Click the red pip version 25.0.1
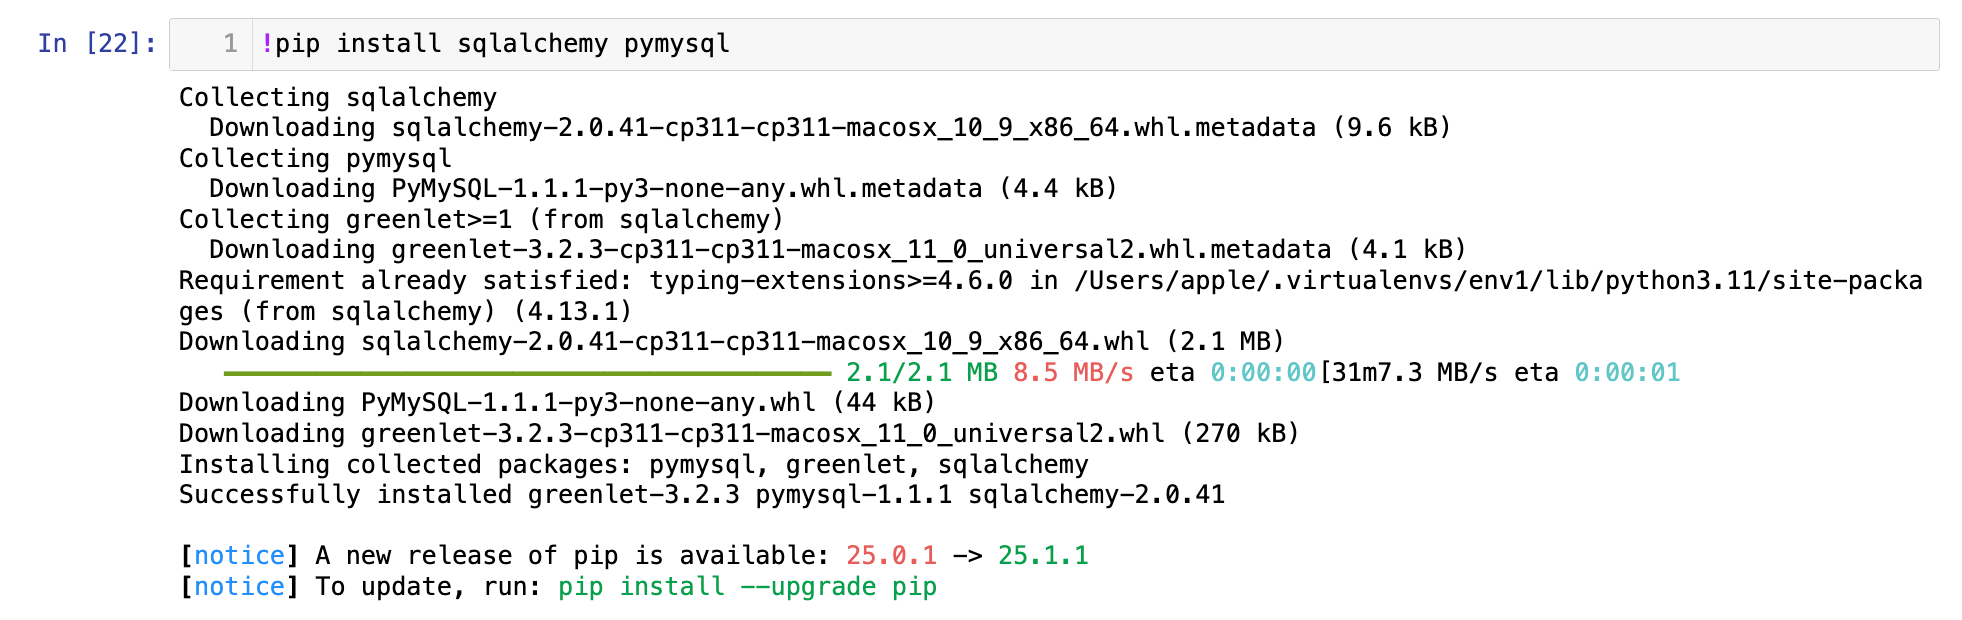 pyautogui.click(x=891, y=556)
